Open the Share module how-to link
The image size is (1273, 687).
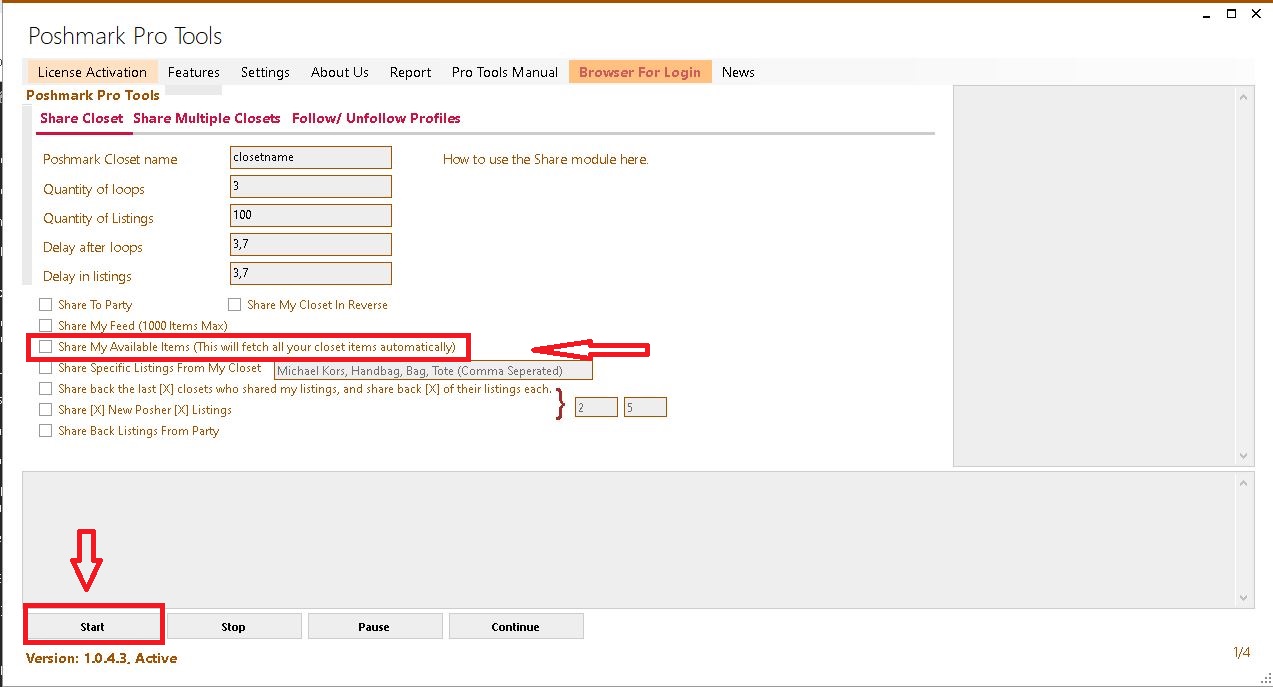pyautogui.click(x=546, y=159)
